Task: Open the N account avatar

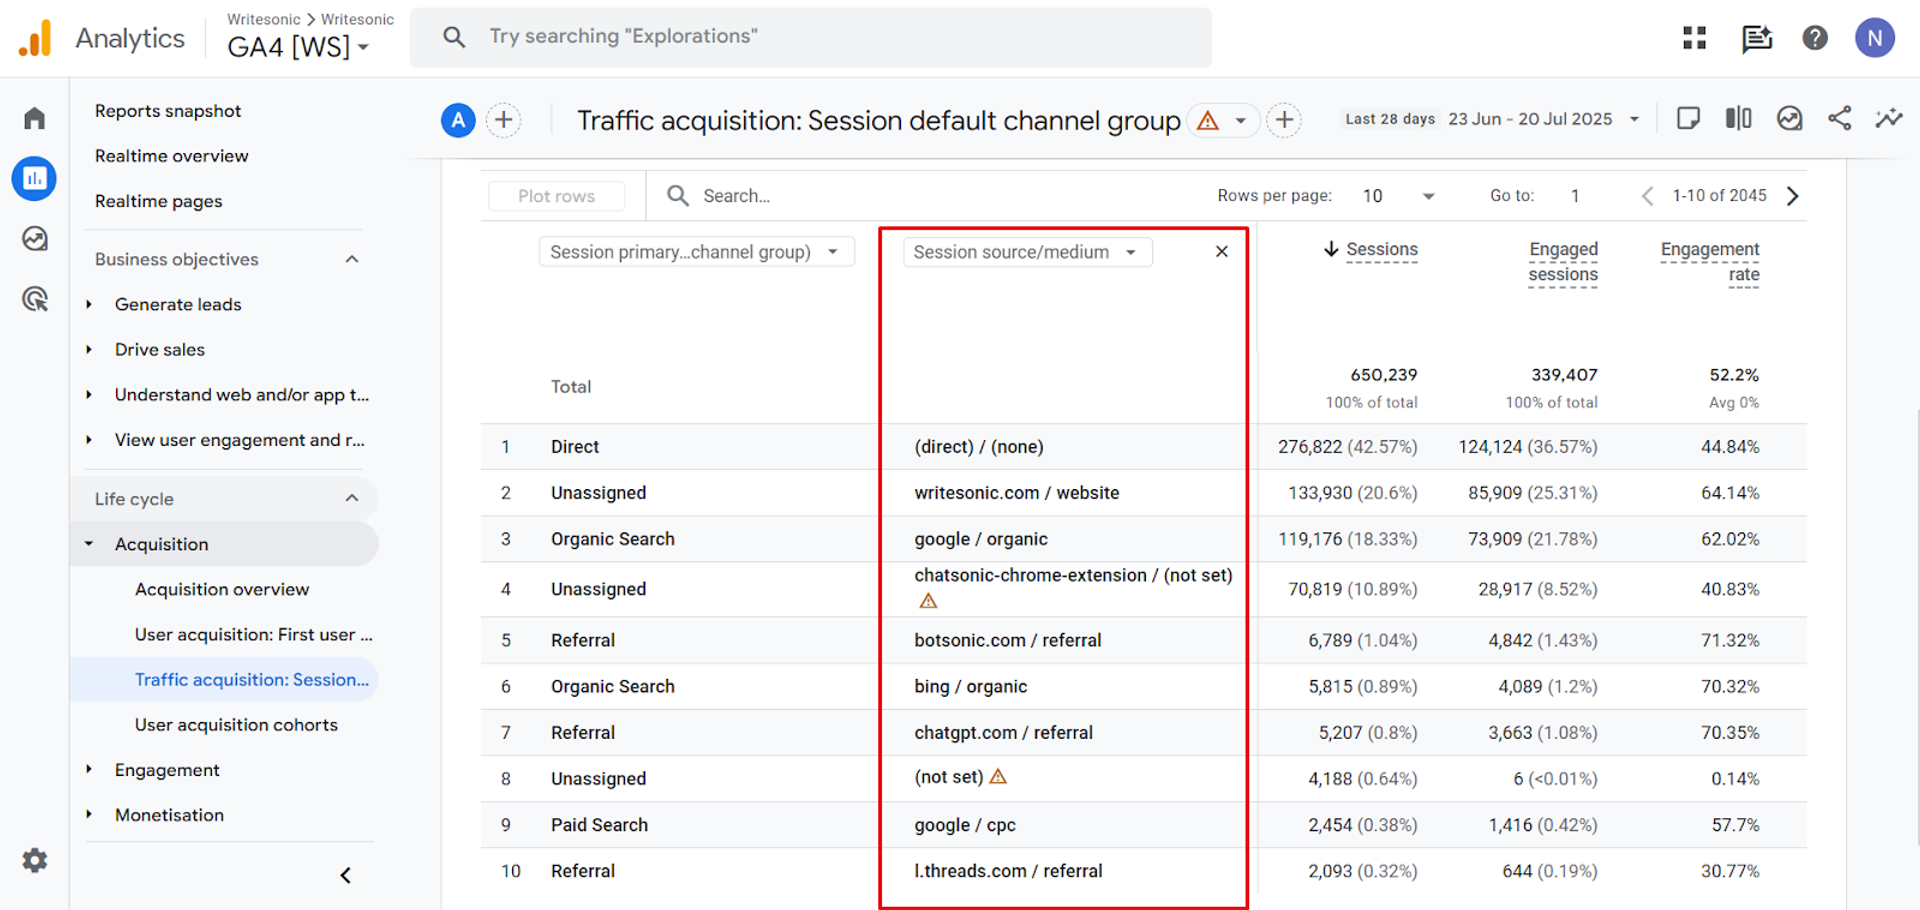Action: click(x=1875, y=38)
